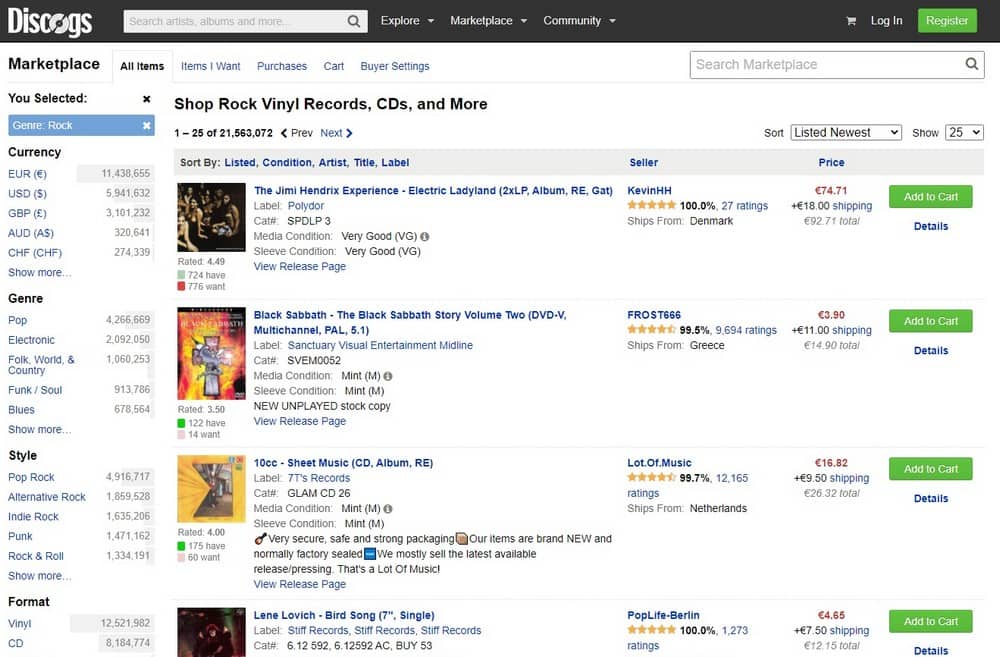Viewport: 1000px width, 657px height.
Task: Sort results by Condition
Action: tap(287, 163)
